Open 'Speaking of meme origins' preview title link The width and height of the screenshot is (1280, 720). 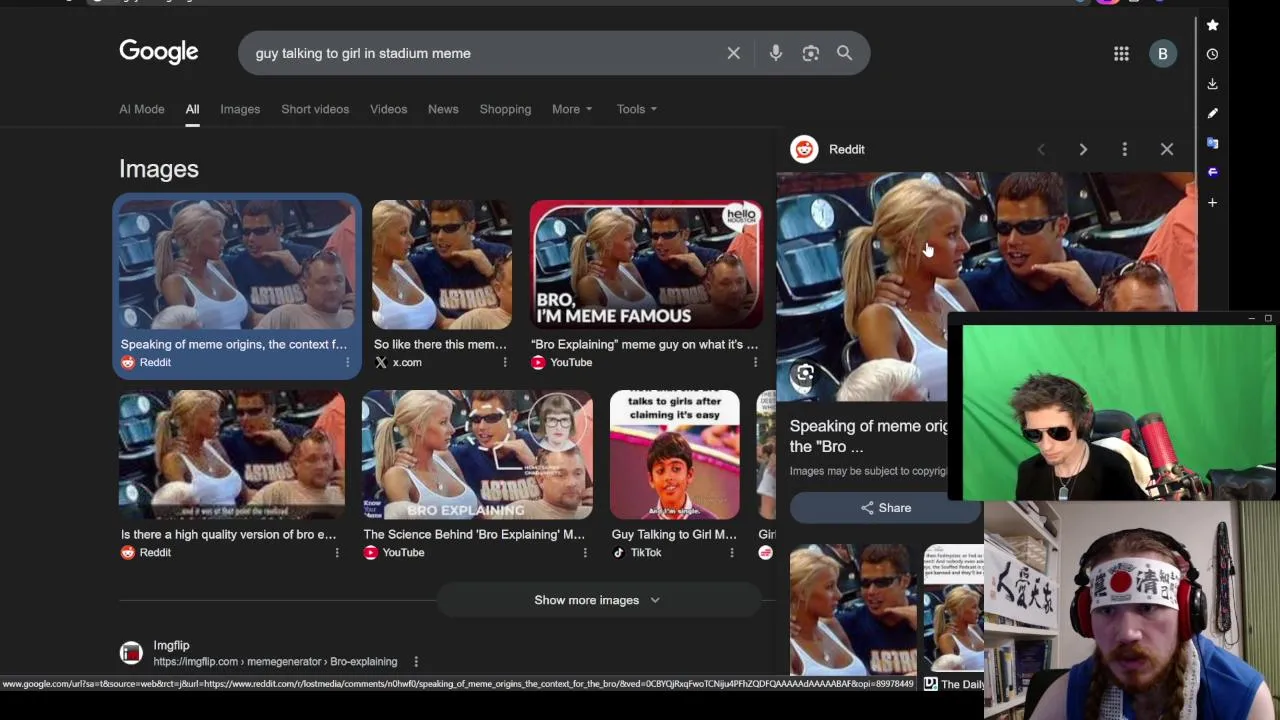868,436
